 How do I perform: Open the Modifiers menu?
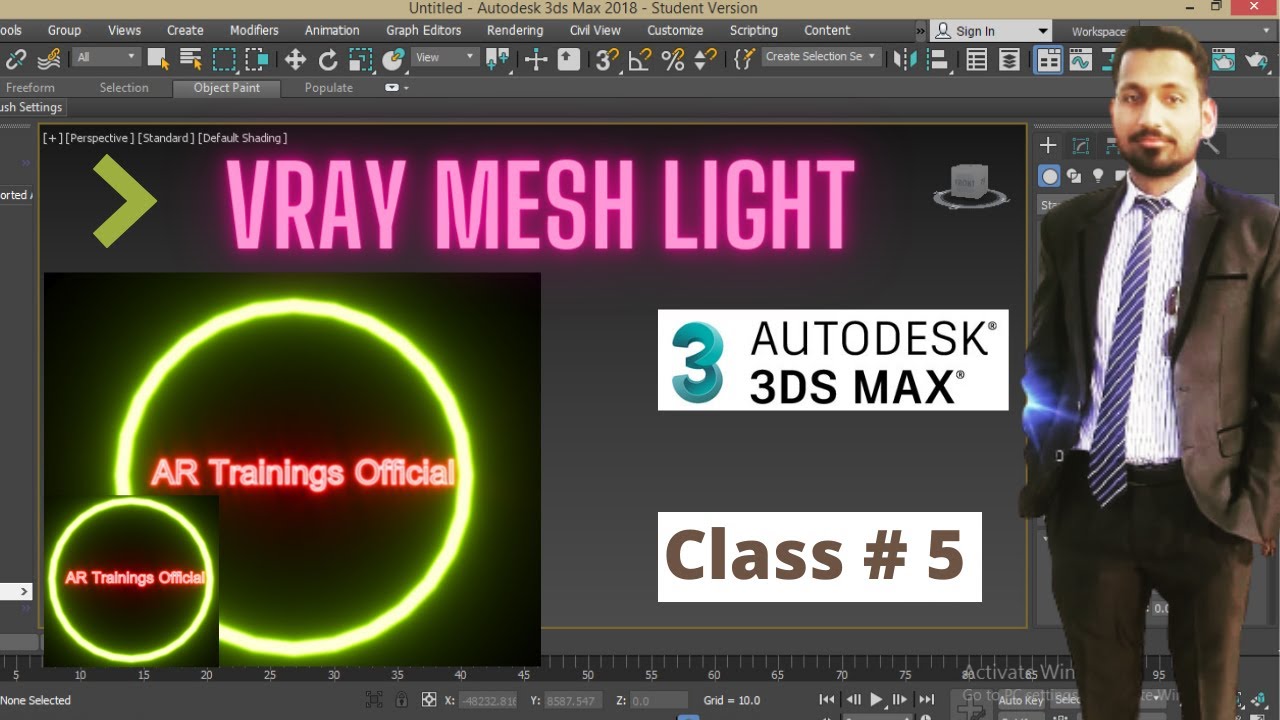click(x=254, y=30)
